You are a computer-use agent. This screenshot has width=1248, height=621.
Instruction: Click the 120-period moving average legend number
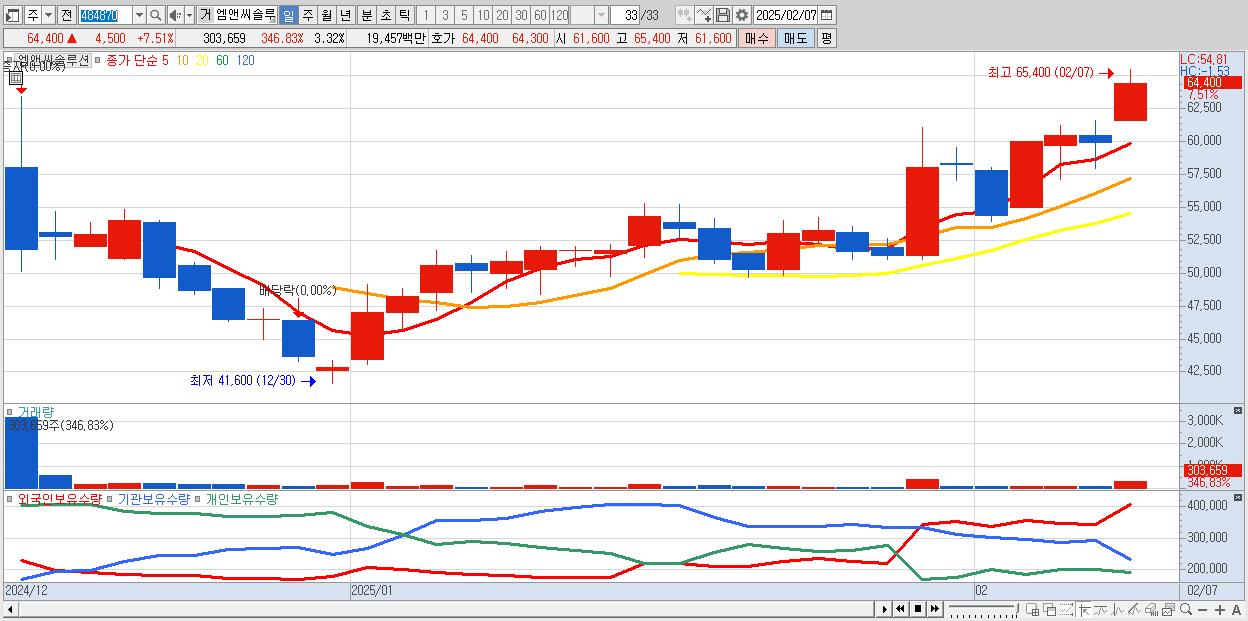(x=245, y=61)
